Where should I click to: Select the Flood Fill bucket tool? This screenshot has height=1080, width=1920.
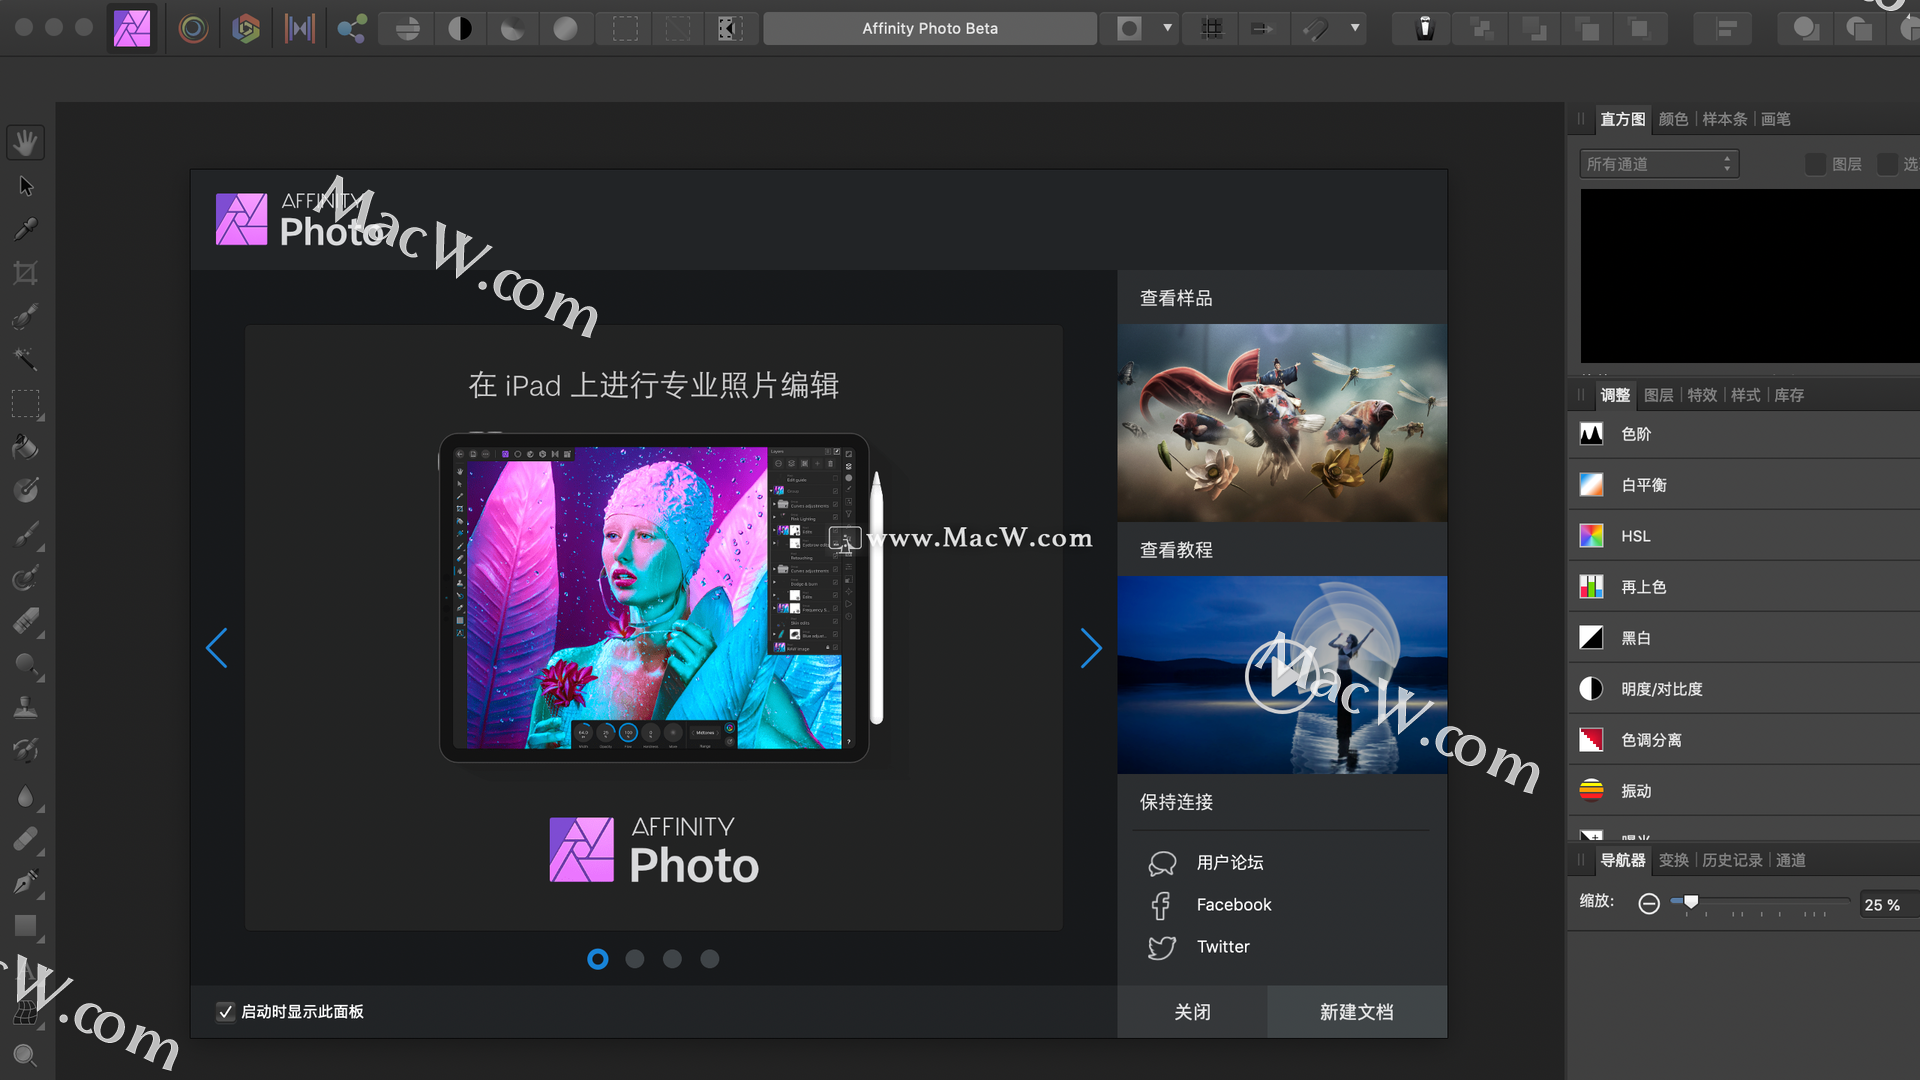[26, 447]
